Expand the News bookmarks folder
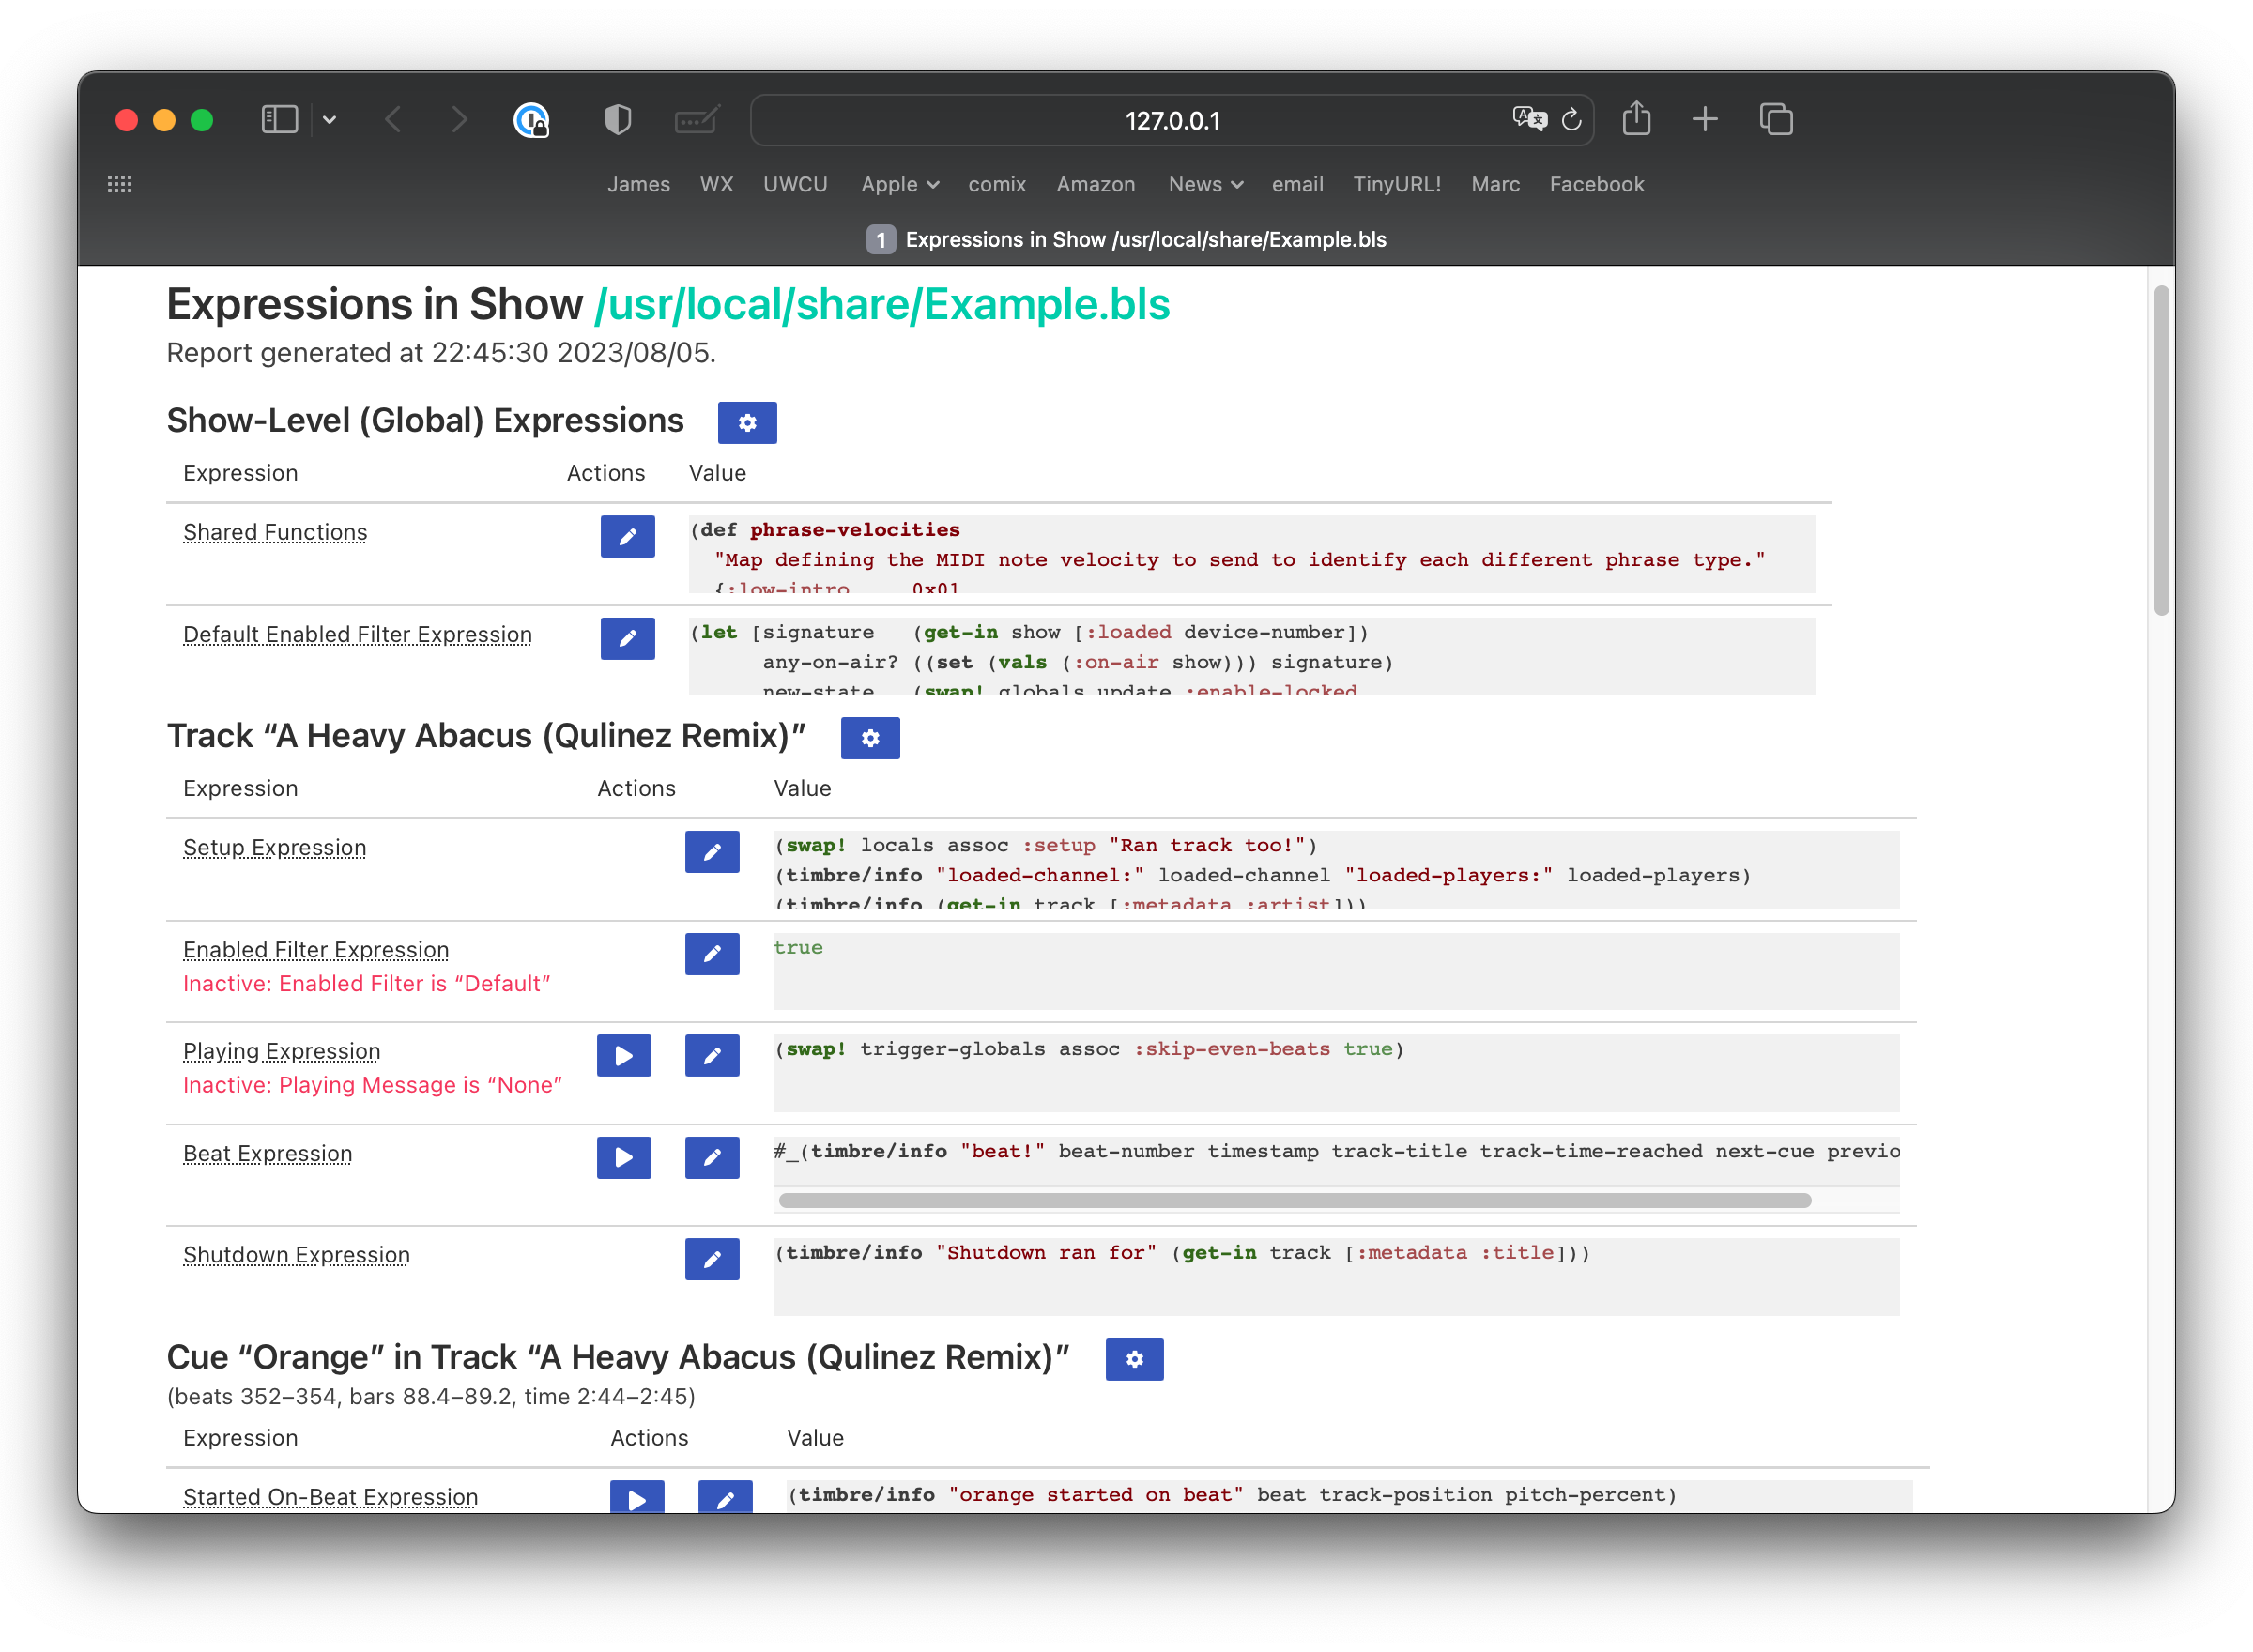The width and height of the screenshot is (2253, 1652). (1205, 184)
